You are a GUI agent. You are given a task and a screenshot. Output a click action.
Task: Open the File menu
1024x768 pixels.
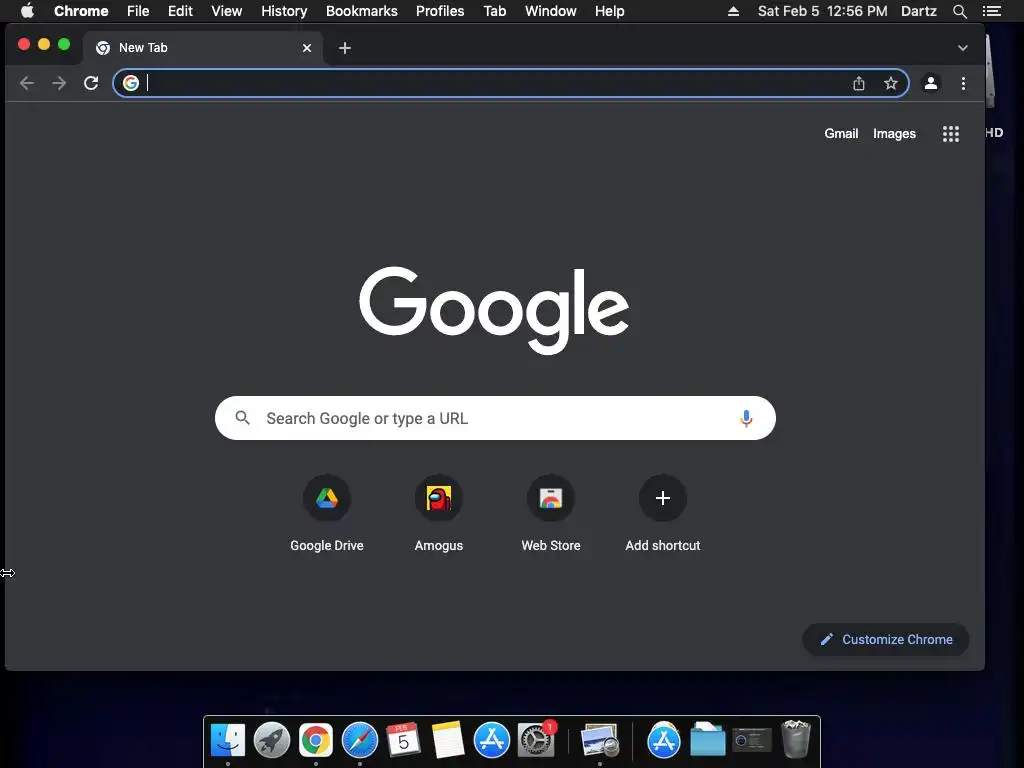pyautogui.click(x=138, y=11)
